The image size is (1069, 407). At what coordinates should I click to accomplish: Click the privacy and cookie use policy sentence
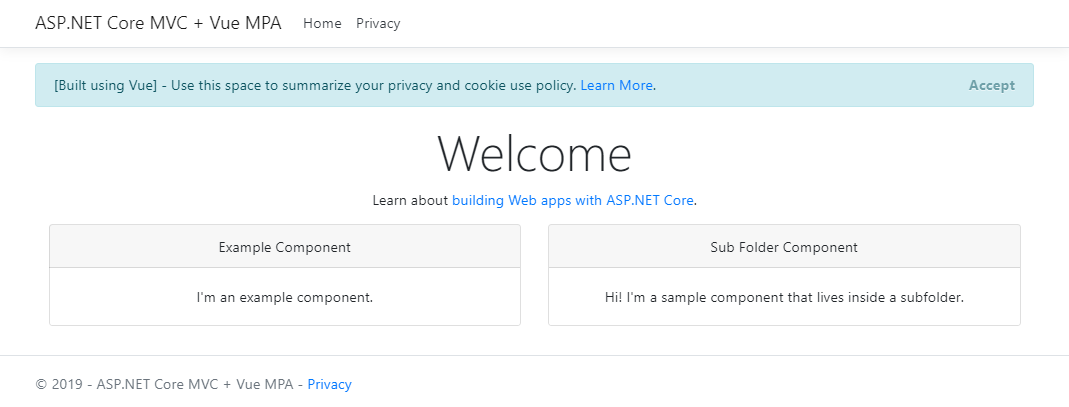pyautogui.click(x=375, y=86)
